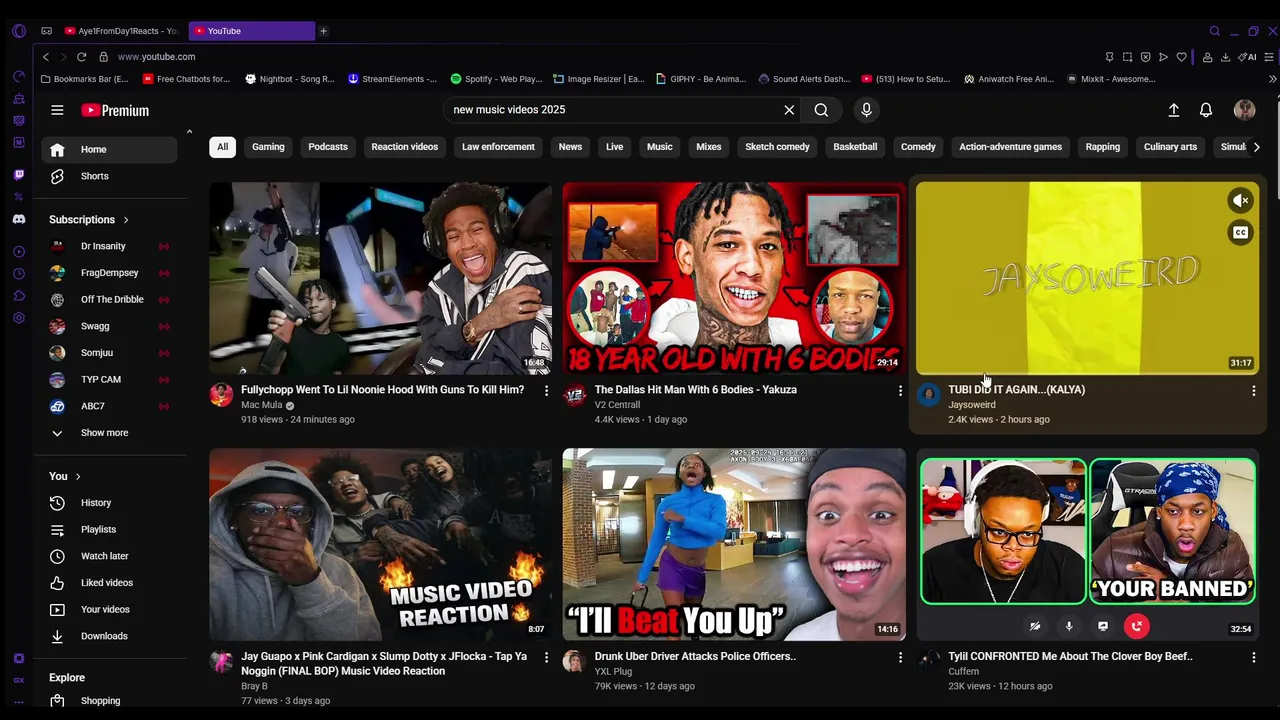This screenshot has width=1280, height=720.
Task: Expand bookmarks bar overflow chevron
Action: point(1272,79)
